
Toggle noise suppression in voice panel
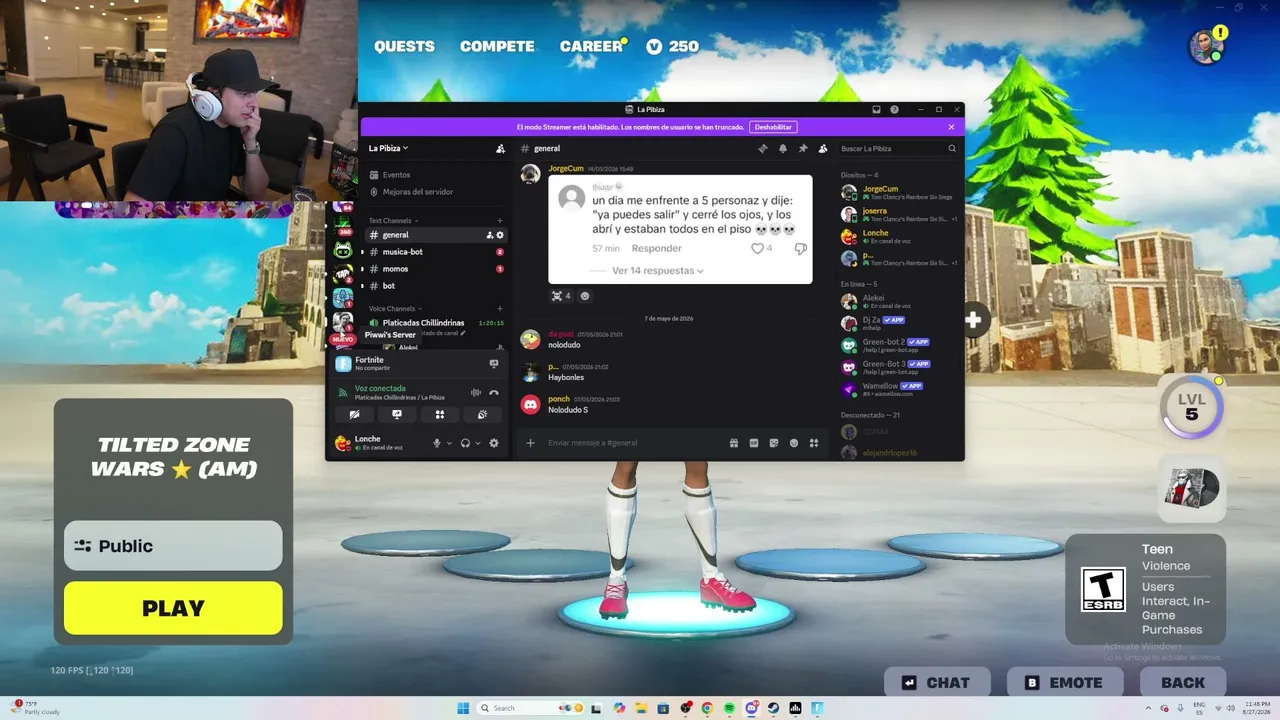click(x=476, y=392)
